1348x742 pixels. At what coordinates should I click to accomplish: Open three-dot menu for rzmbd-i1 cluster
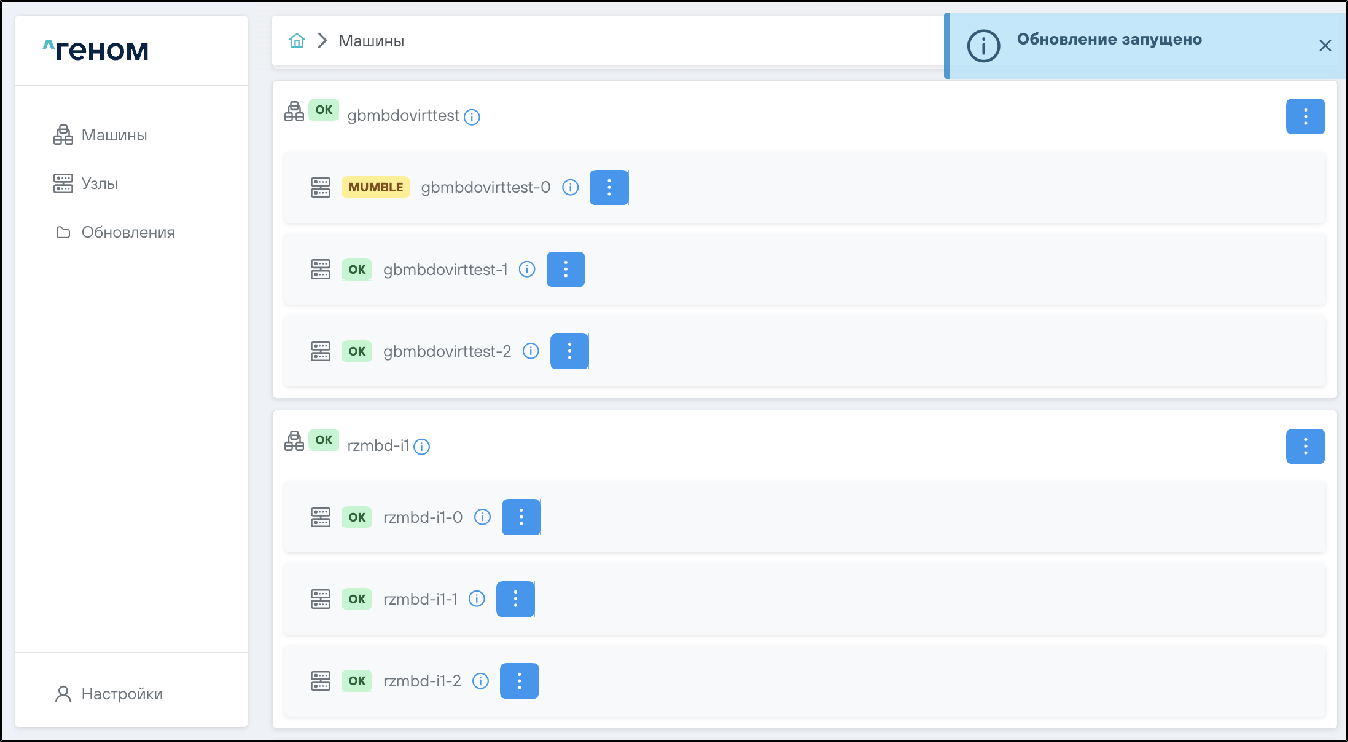click(1305, 446)
